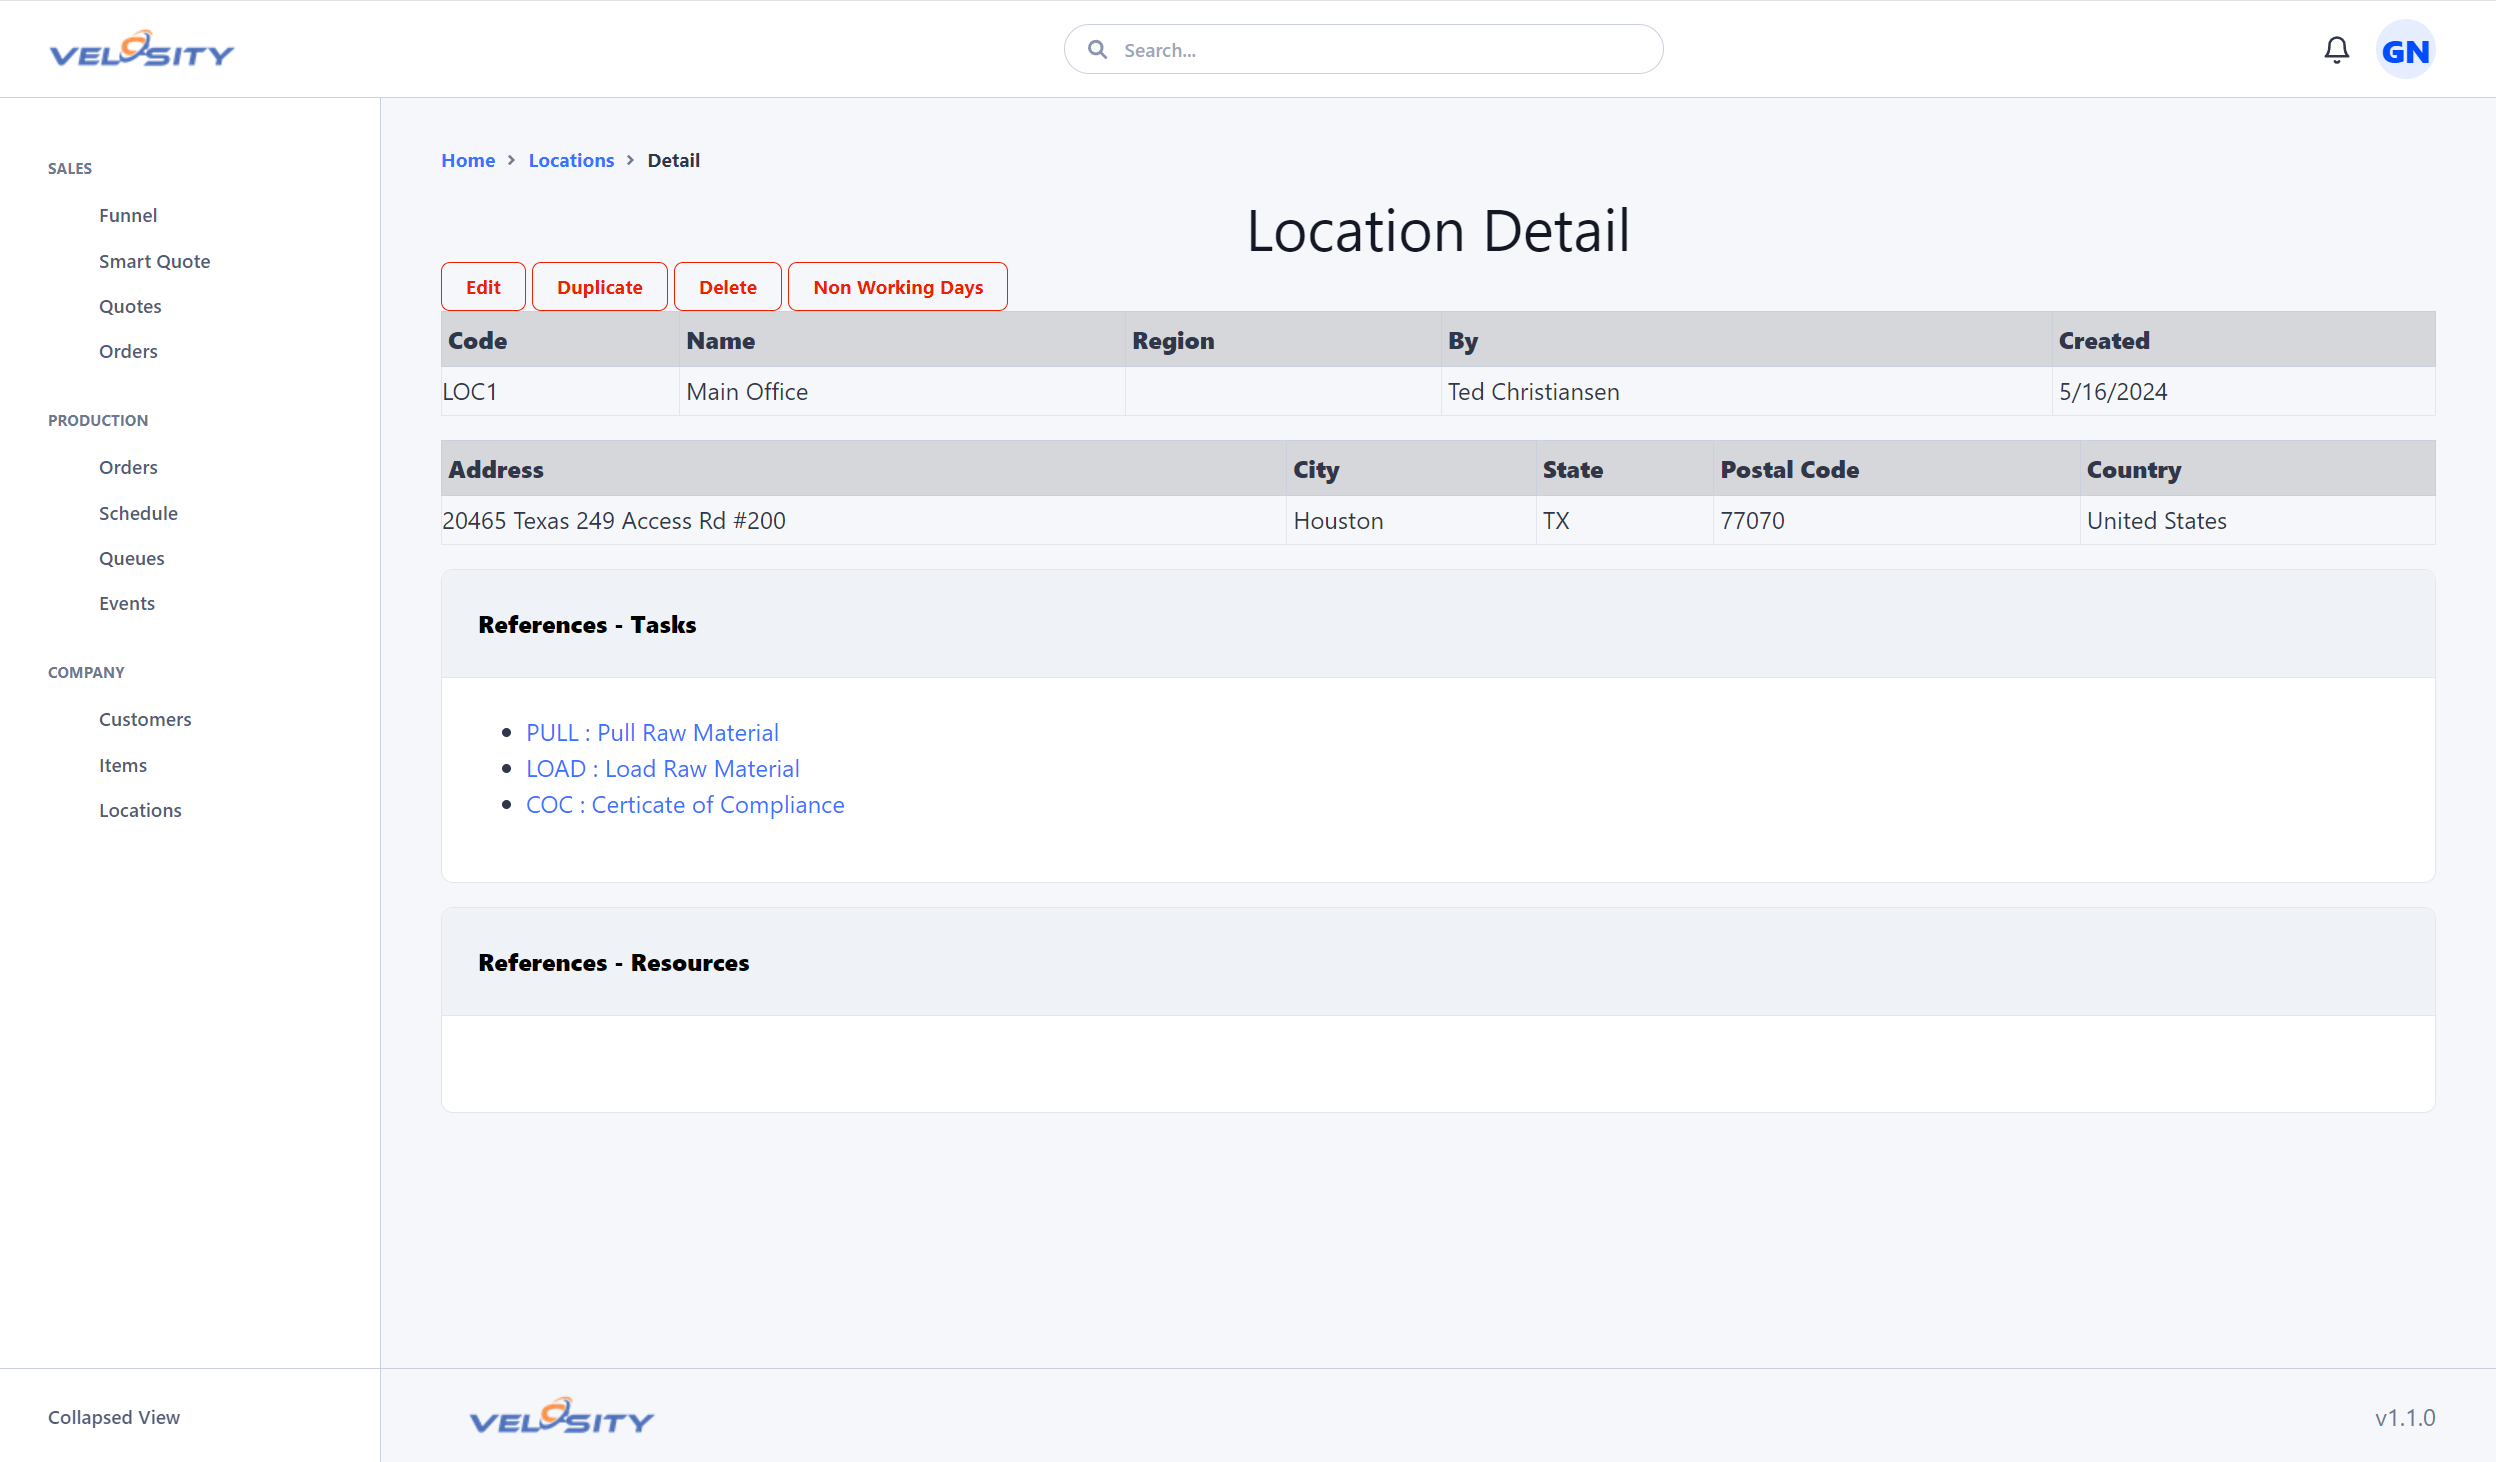This screenshot has width=2496, height=1462.
Task: Go to Locations breadcrumb
Action: click(571, 160)
